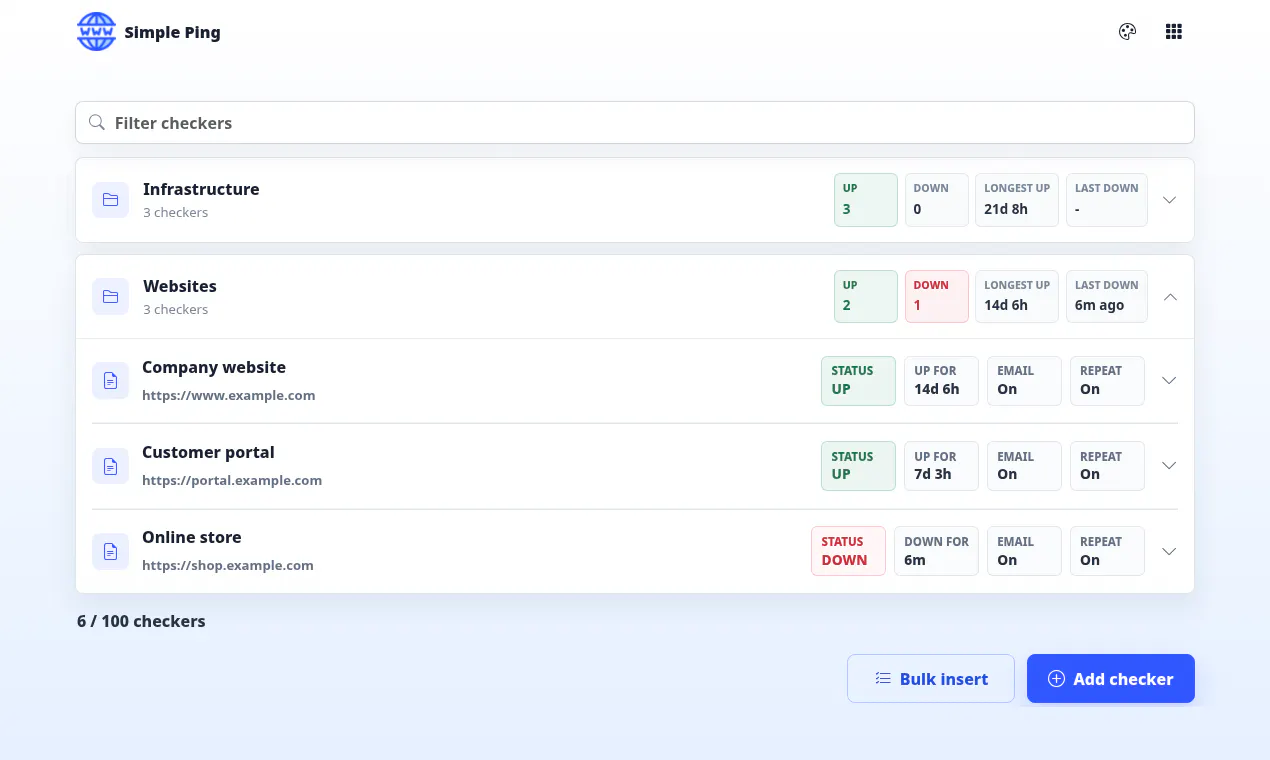Expand the Company website details chevron

pyautogui.click(x=1168, y=381)
